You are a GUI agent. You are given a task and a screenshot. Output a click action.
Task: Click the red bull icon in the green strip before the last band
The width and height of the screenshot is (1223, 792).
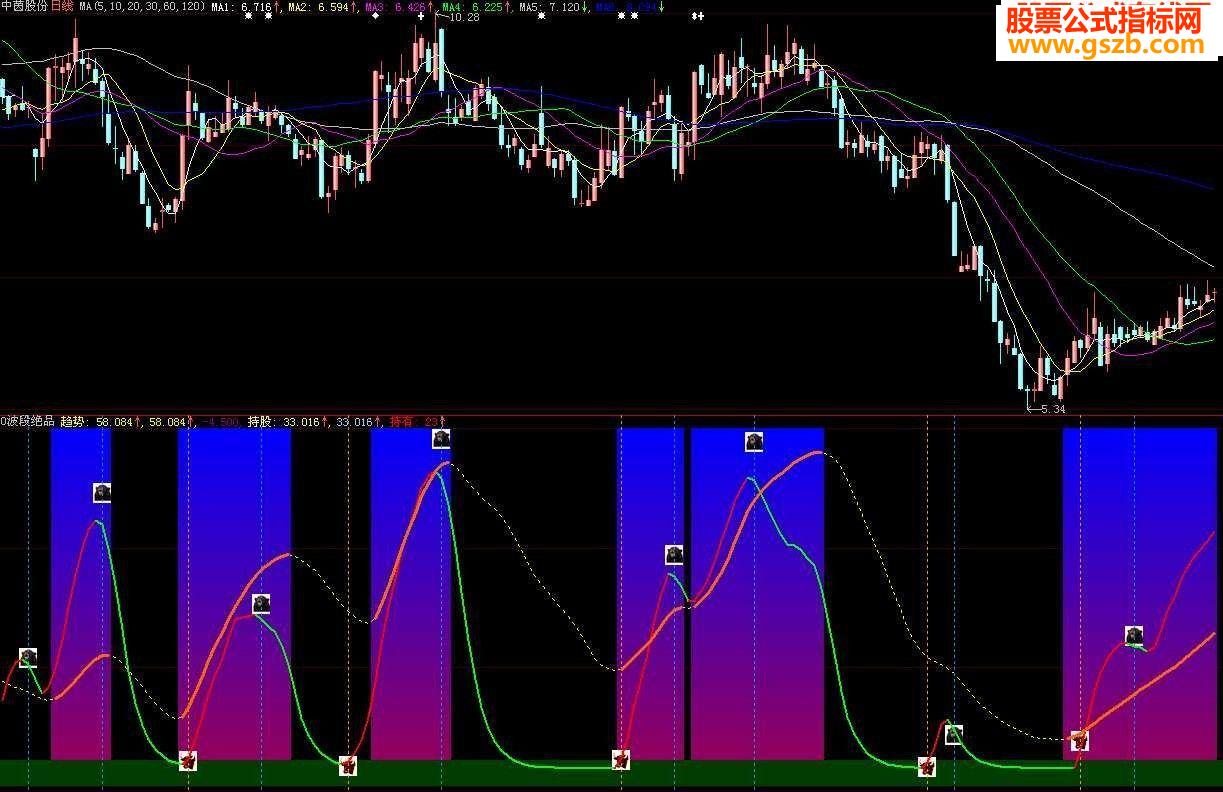click(x=927, y=767)
